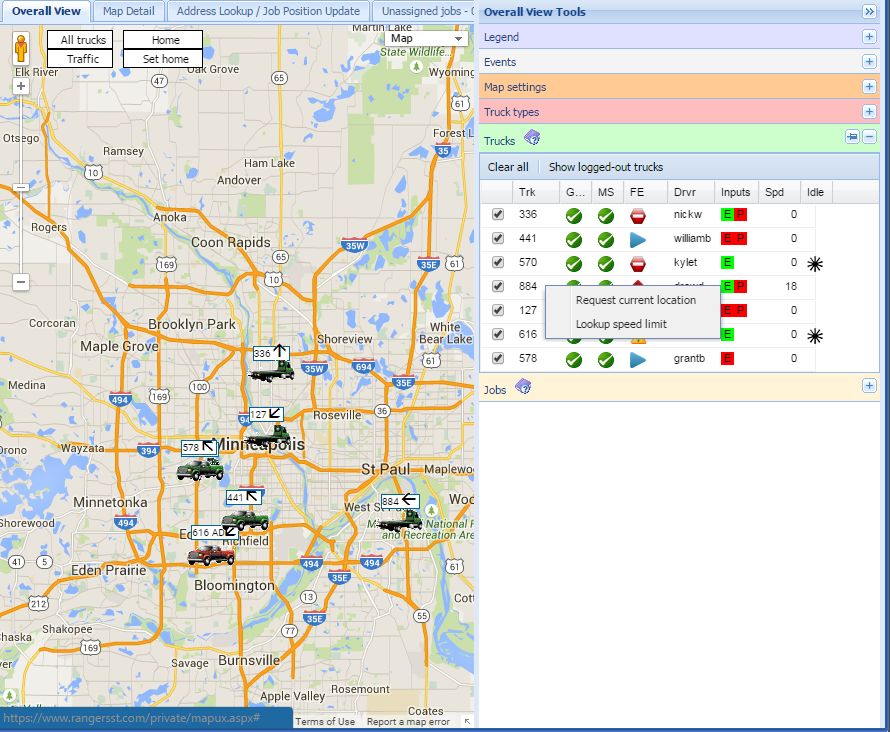The width and height of the screenshot is (890, 732).
Task: Open the Terms of Use link
Action: pyautogui.click(x=324, y=720)
